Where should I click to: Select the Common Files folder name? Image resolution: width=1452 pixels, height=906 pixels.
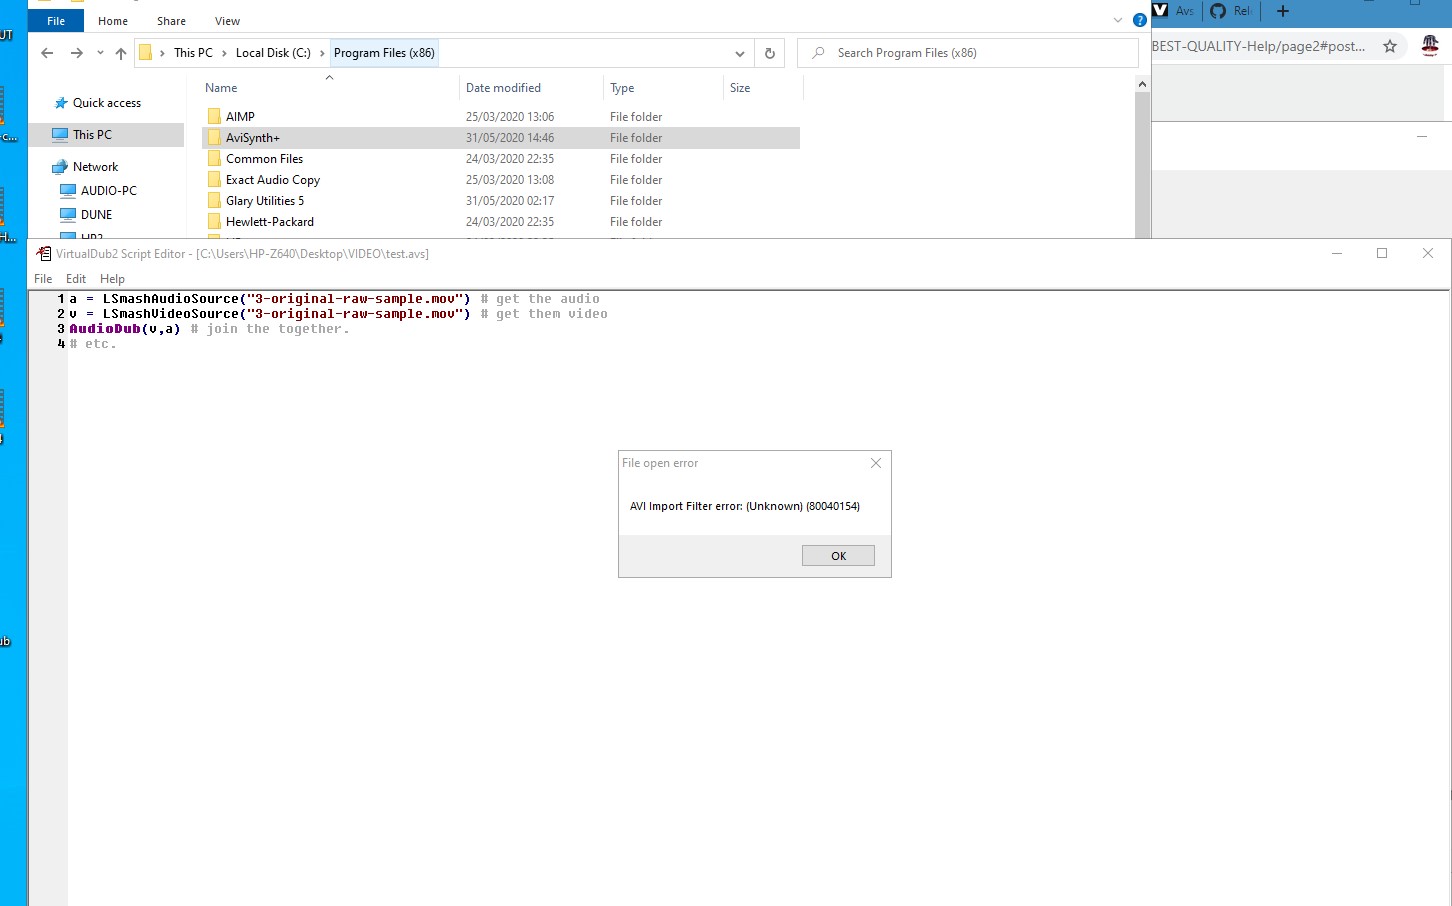[x=264, y=159]
